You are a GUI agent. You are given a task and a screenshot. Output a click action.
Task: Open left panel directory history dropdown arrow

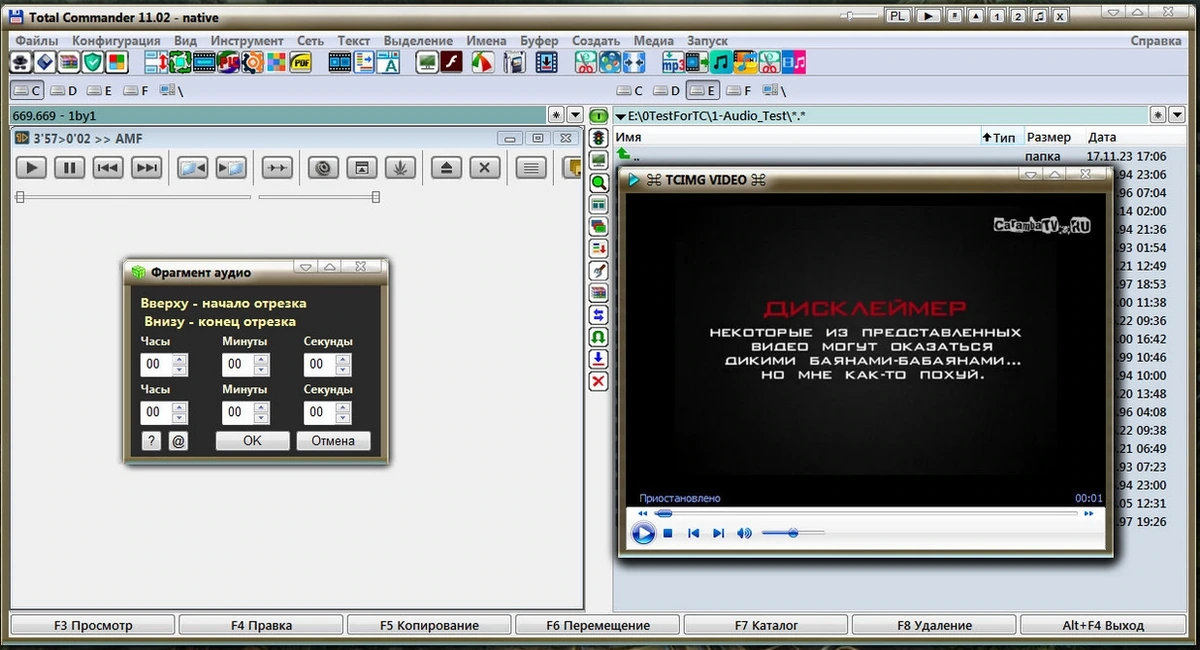click(575, 116)
